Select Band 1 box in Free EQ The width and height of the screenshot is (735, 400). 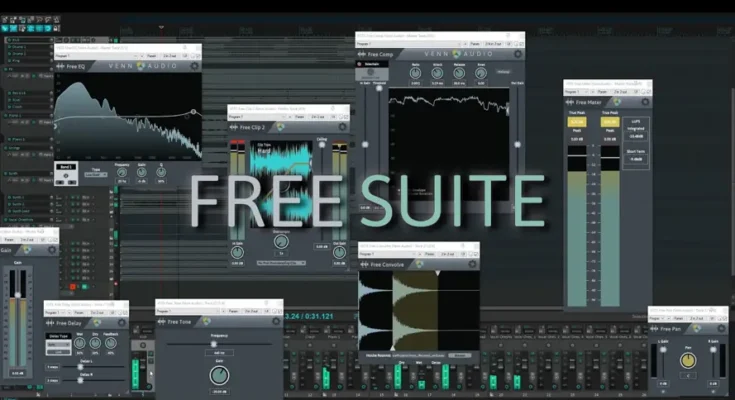click(x=66, y=173)
